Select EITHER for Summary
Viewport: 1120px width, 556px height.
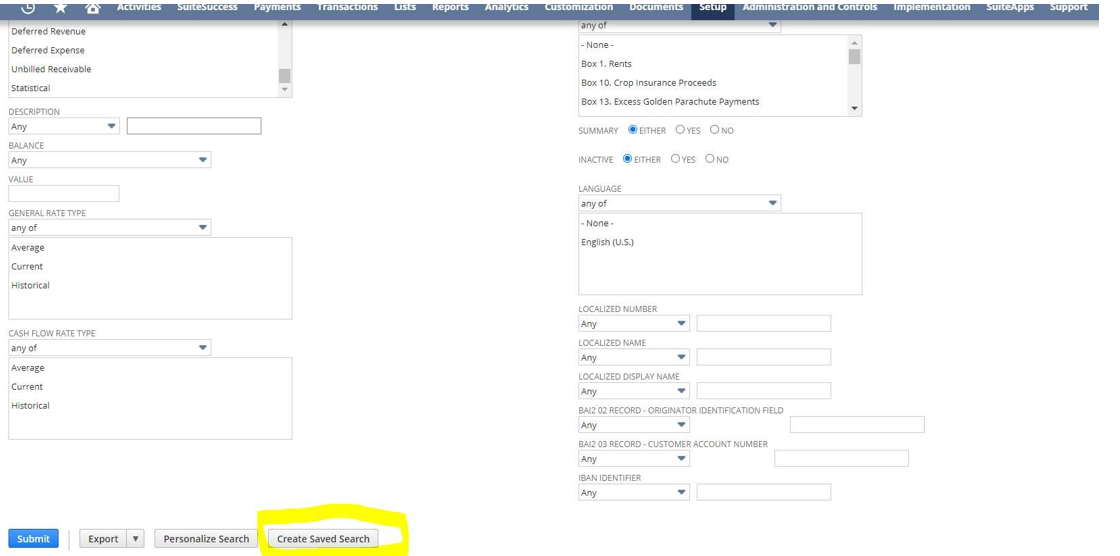[632, 130]
